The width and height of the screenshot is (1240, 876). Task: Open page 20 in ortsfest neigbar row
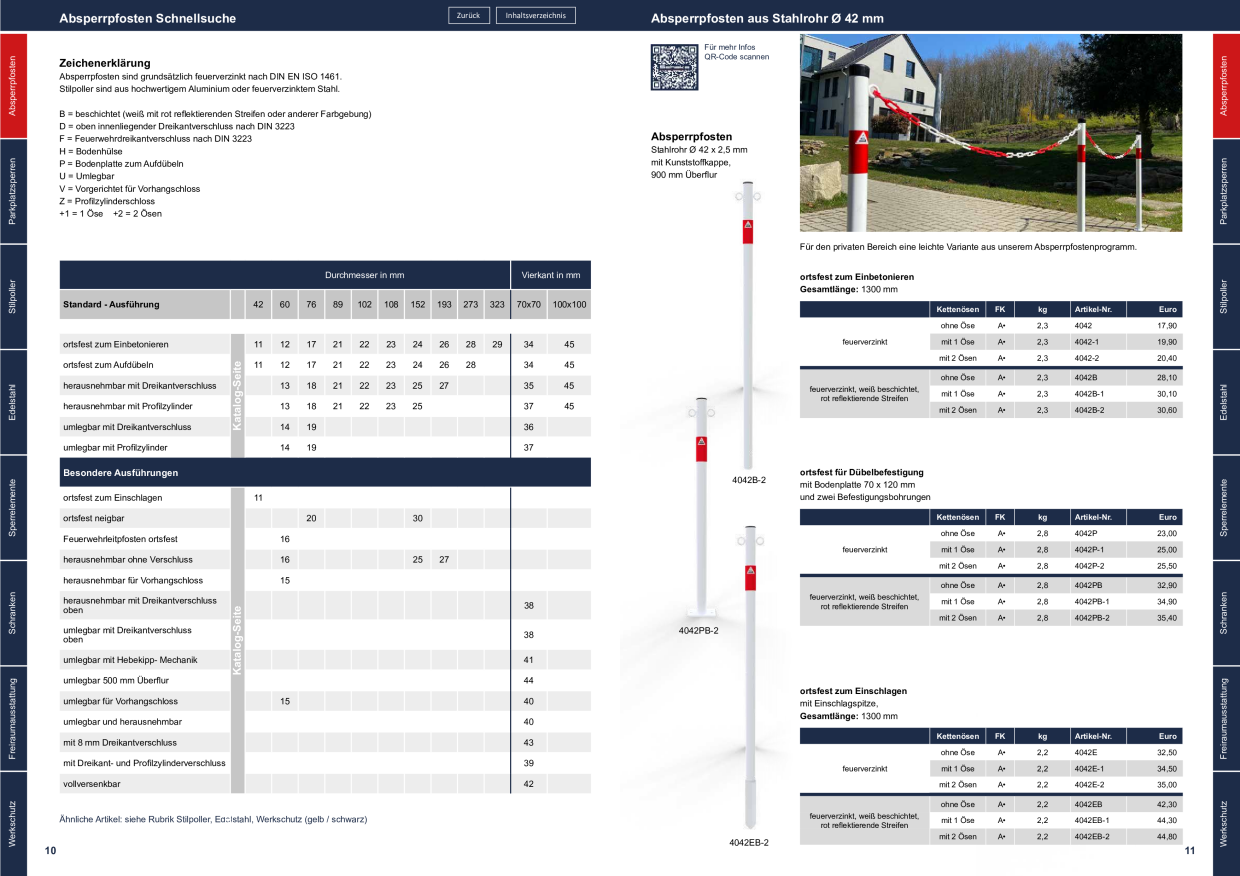point(311,518)
